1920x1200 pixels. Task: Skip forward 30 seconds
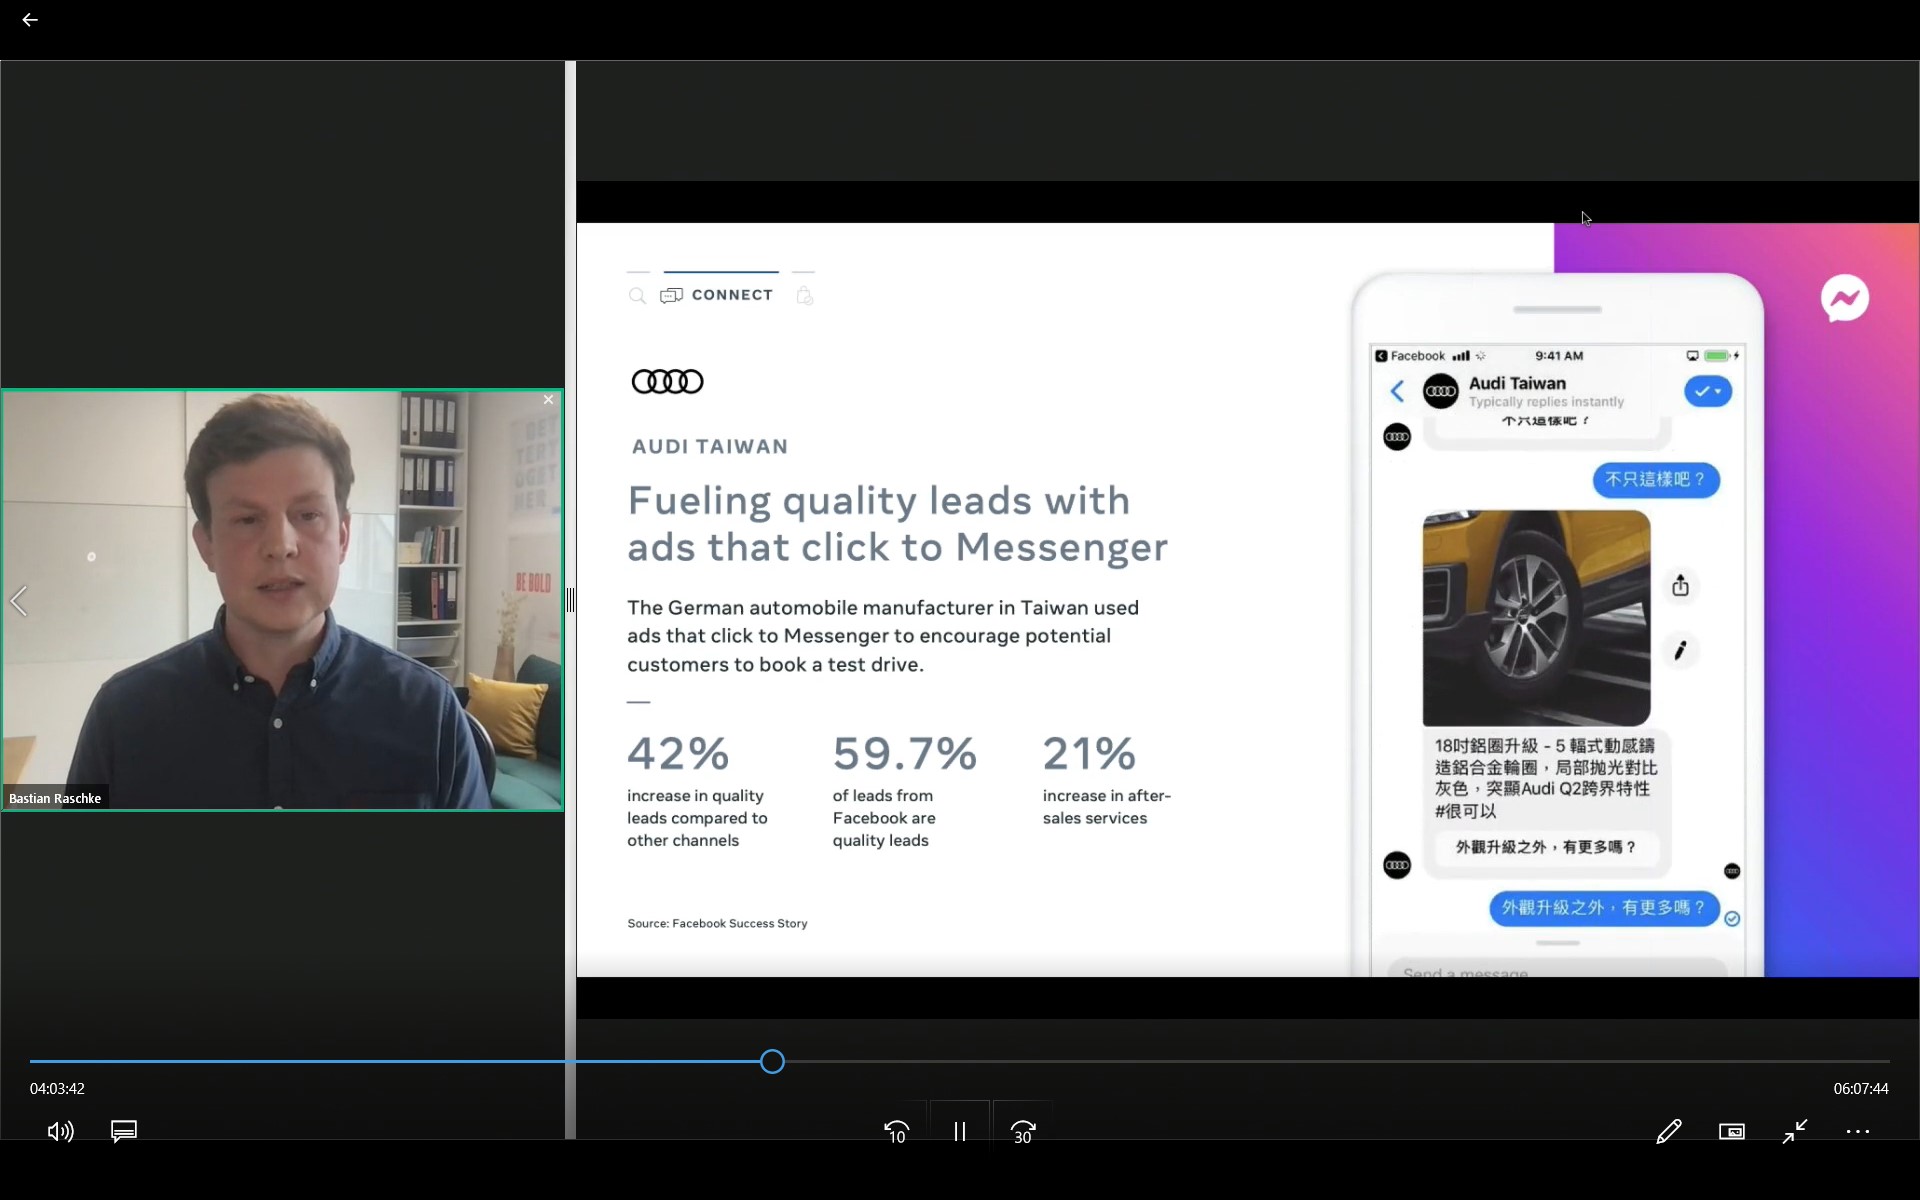click(1023, 1131)
